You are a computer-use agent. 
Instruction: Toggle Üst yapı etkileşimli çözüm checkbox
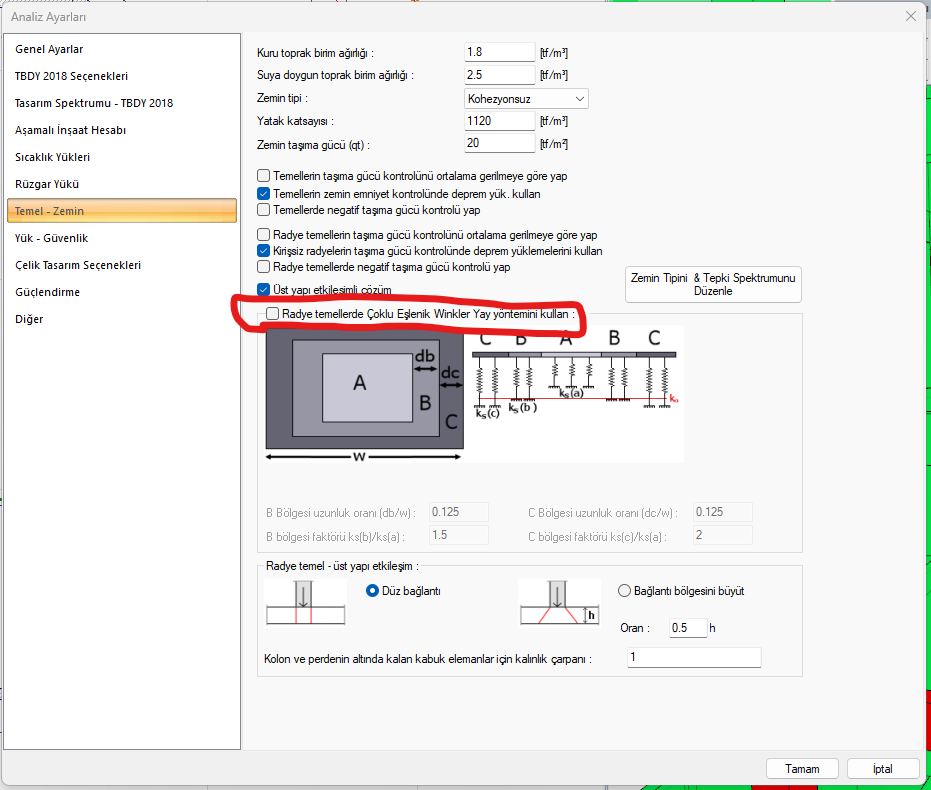pos(264,289)
